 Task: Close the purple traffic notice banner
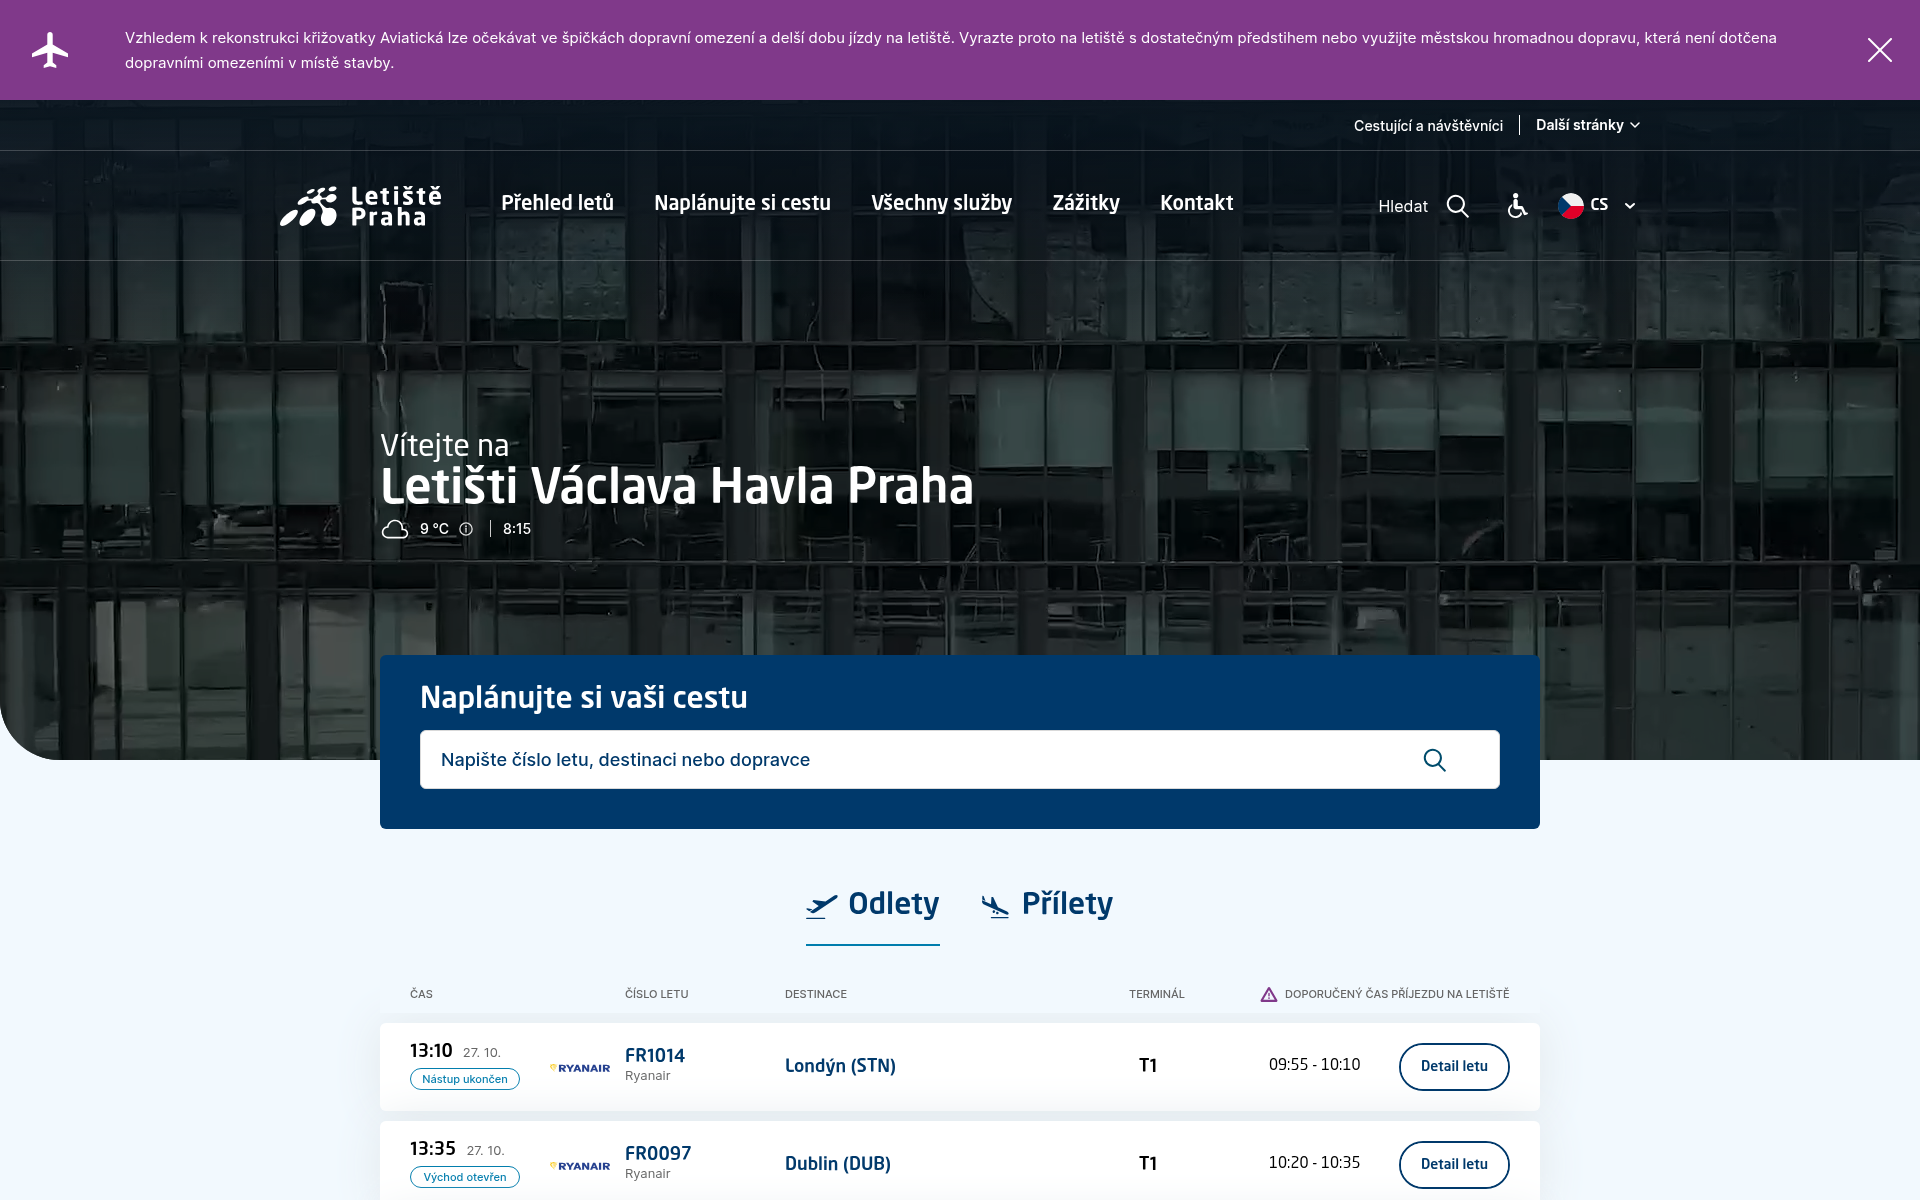pos(1879,50)
